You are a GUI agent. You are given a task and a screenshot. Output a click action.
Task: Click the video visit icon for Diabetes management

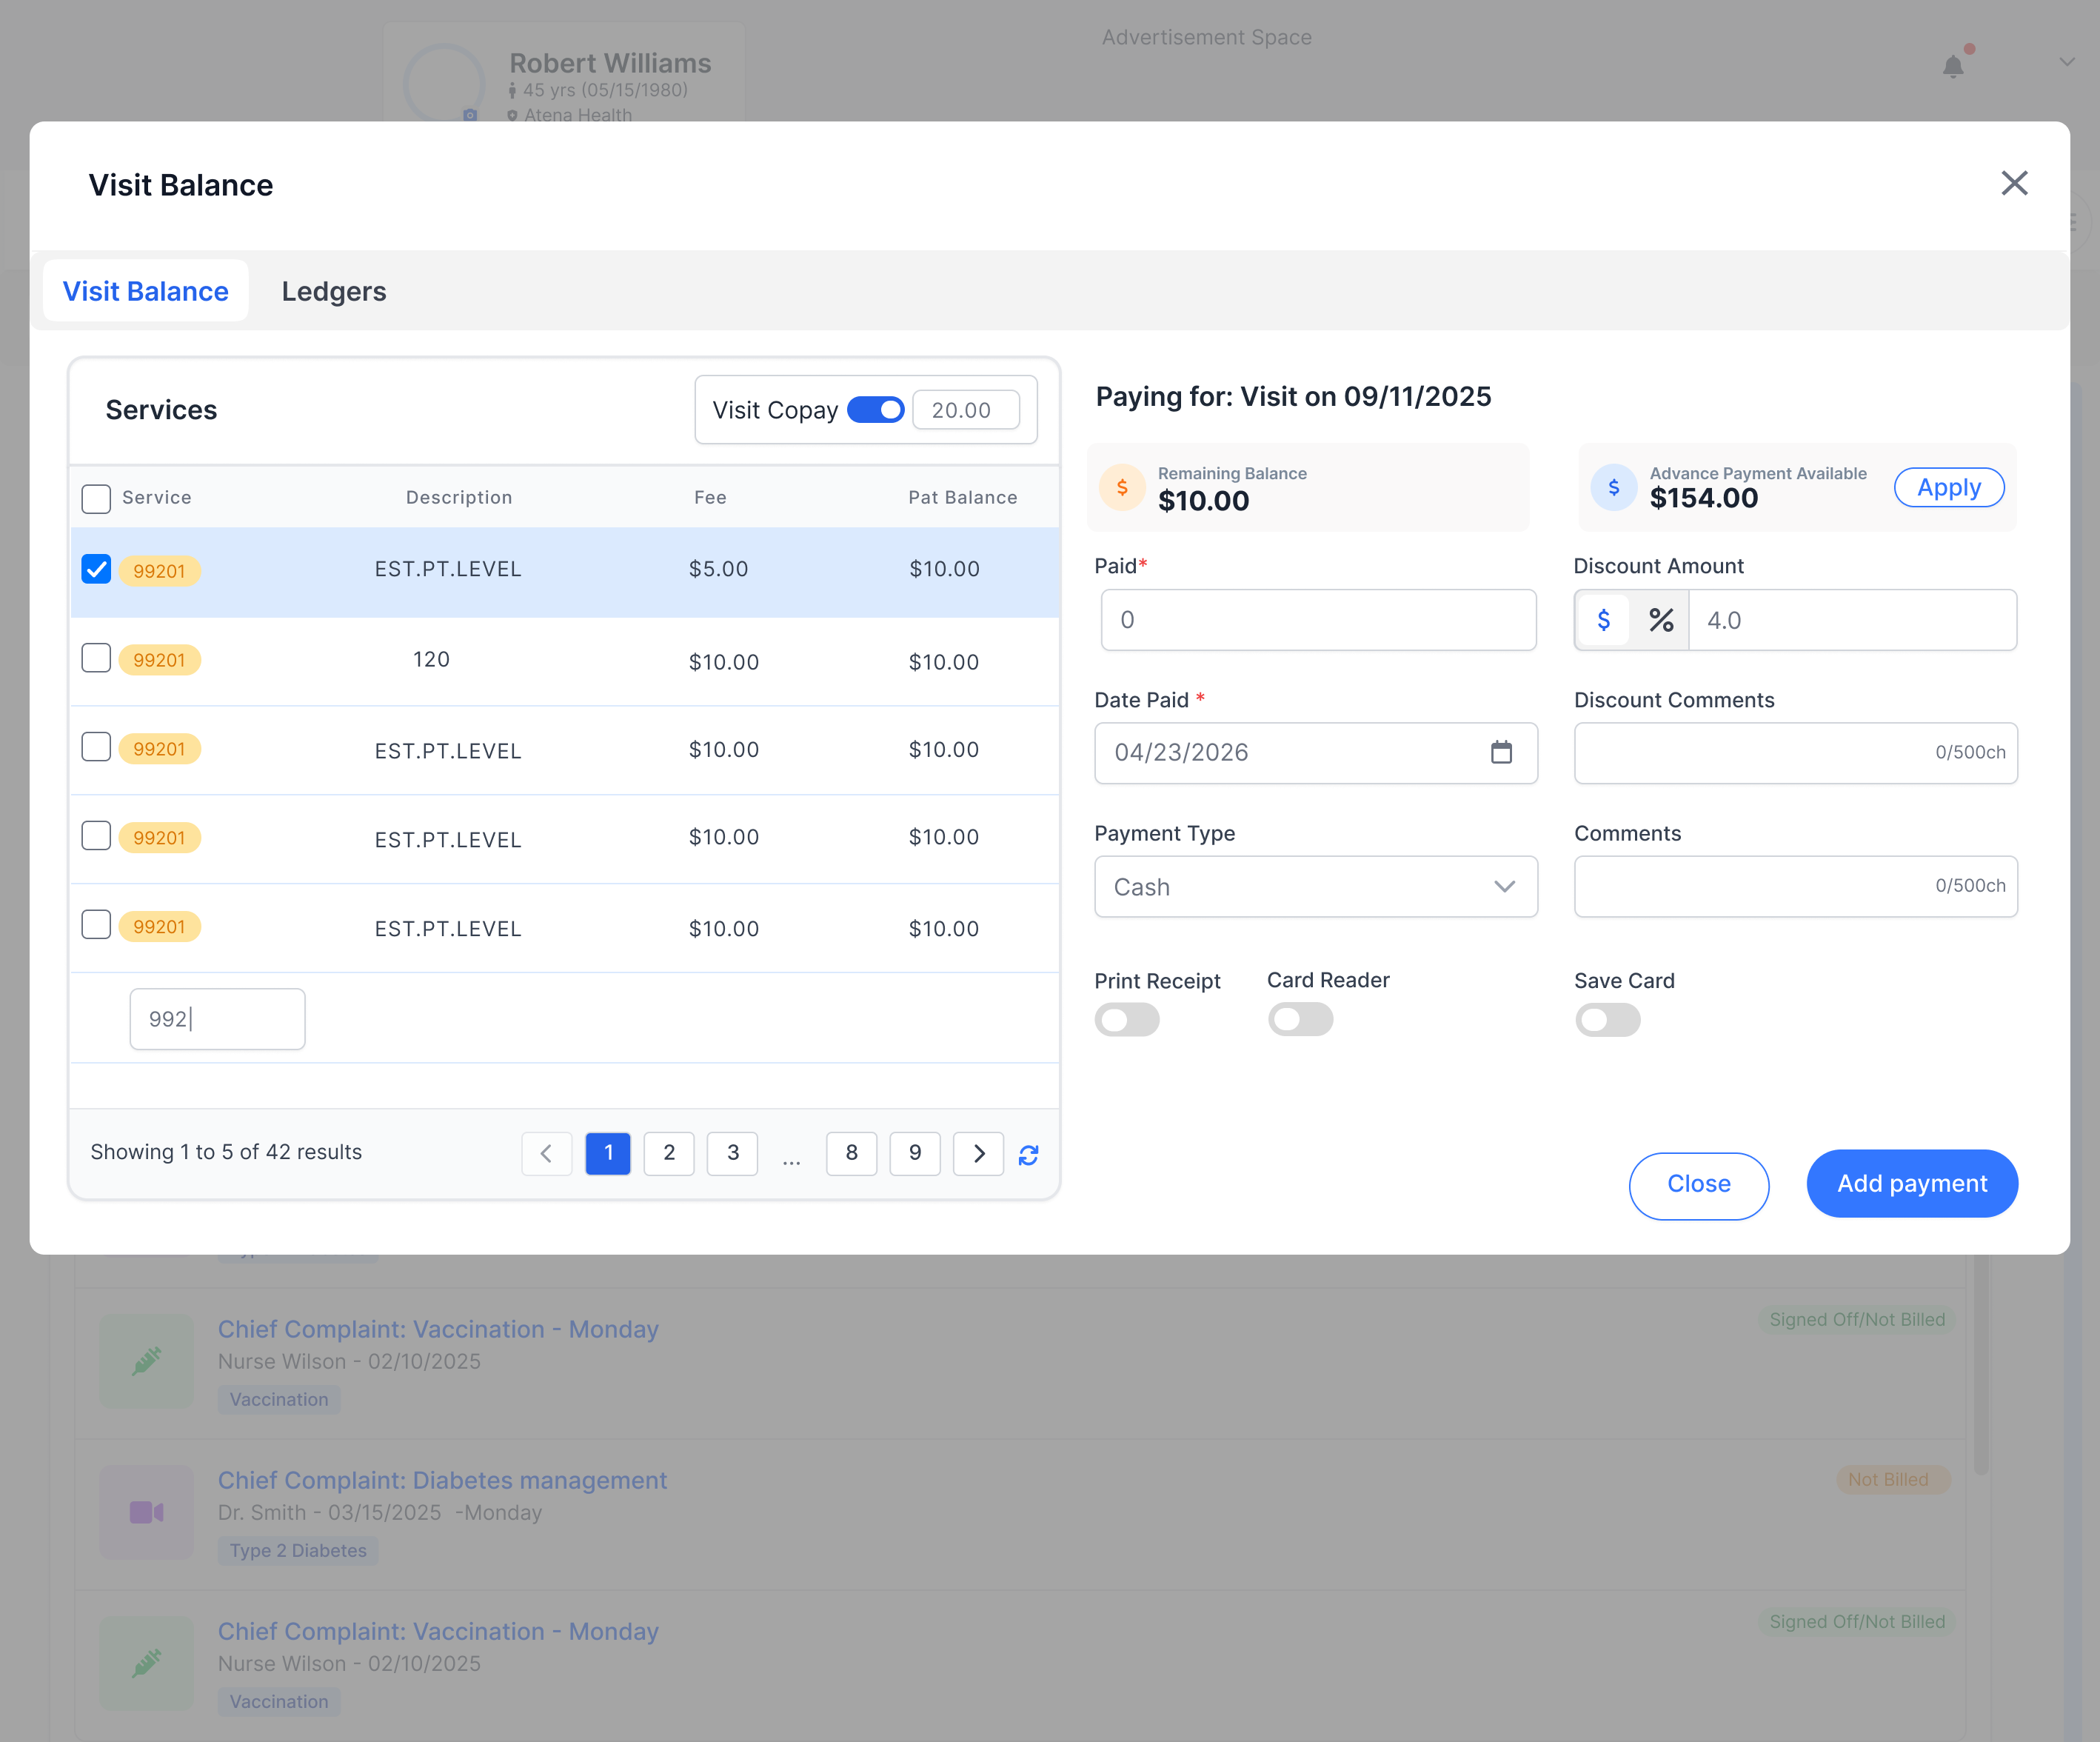pyautogui.click(x=146, y=1512)
